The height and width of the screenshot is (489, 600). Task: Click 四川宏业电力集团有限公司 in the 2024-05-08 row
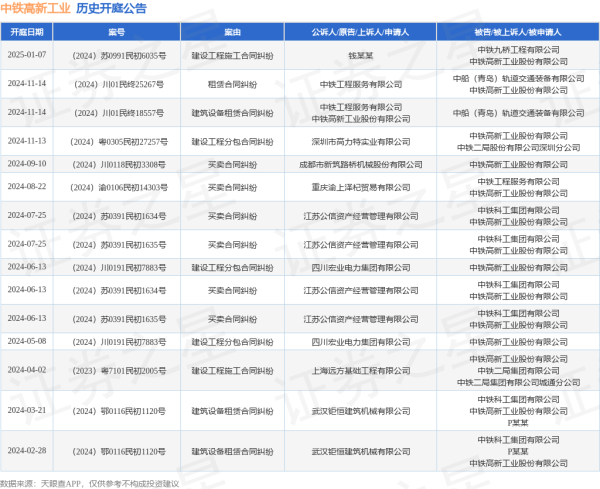coord(360,342)
